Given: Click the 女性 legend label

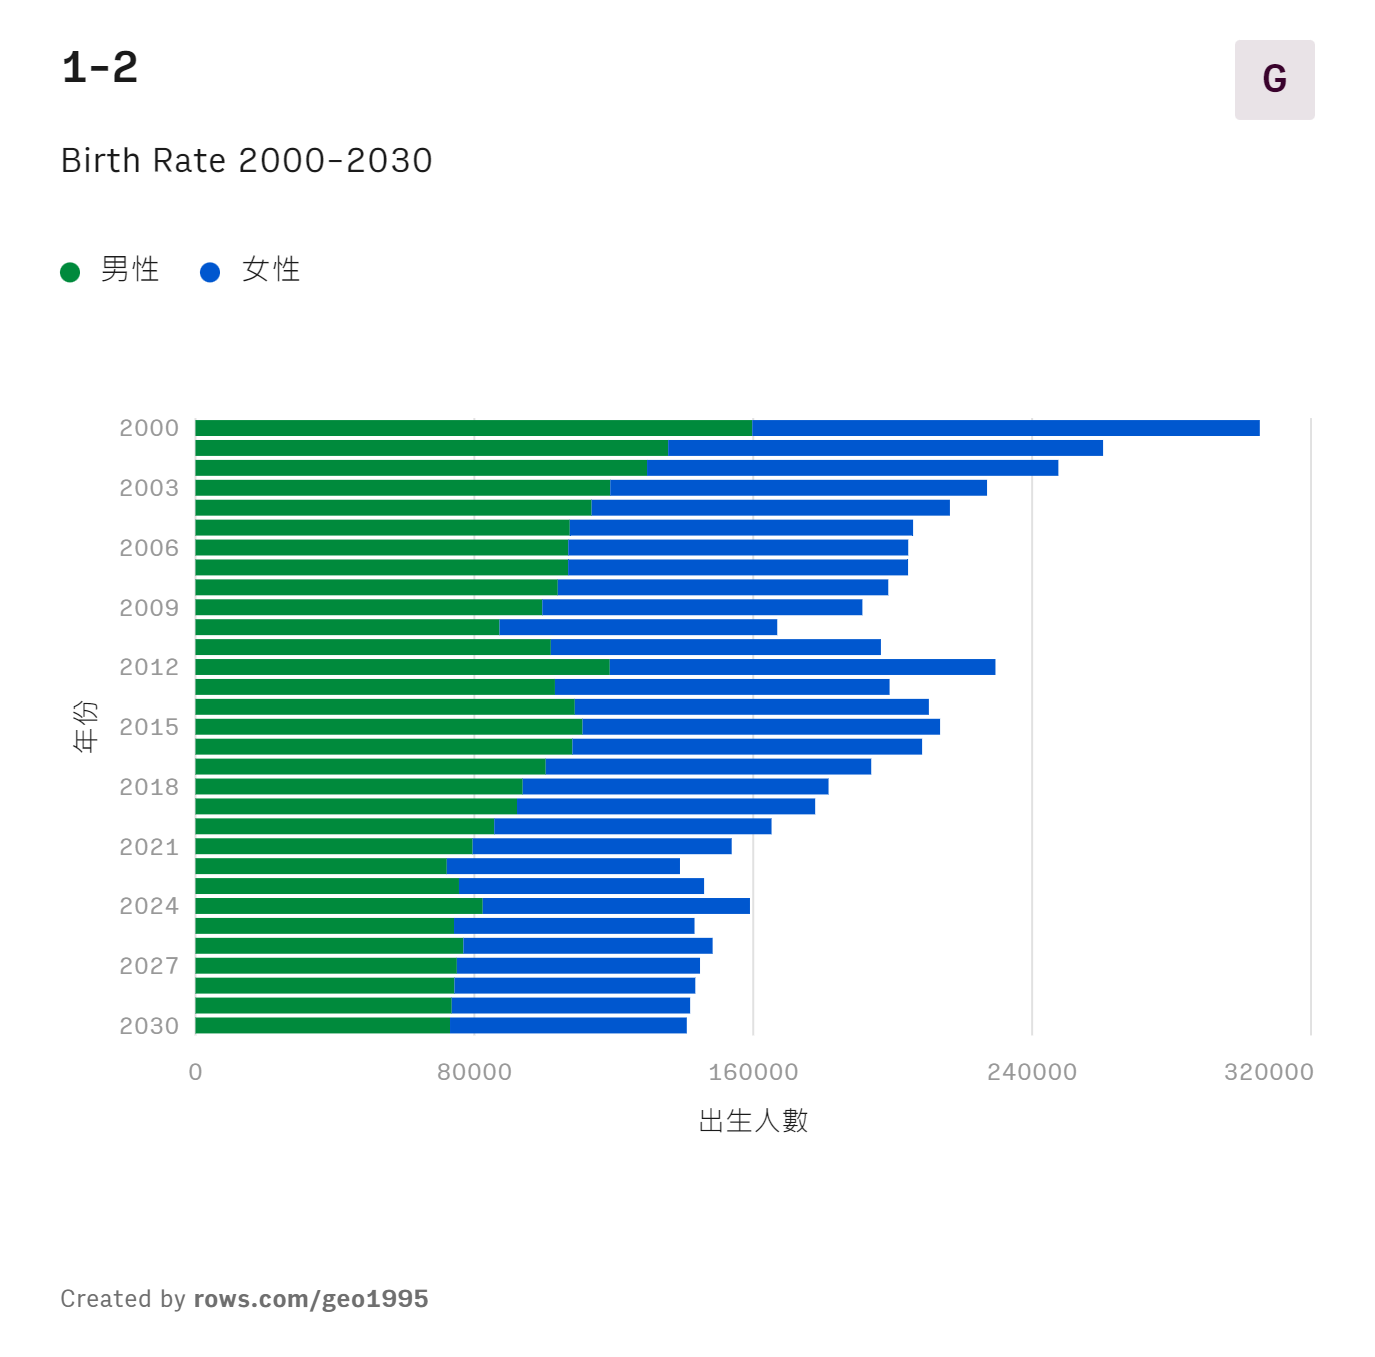Looking at the screenshot, I should click(271, 270).
